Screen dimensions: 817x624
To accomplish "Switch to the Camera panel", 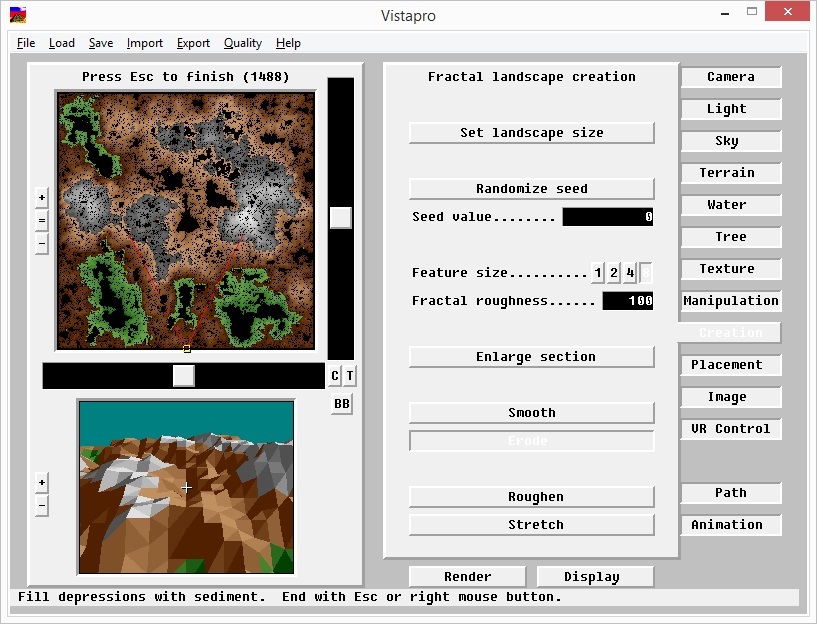I will (731, 77).
